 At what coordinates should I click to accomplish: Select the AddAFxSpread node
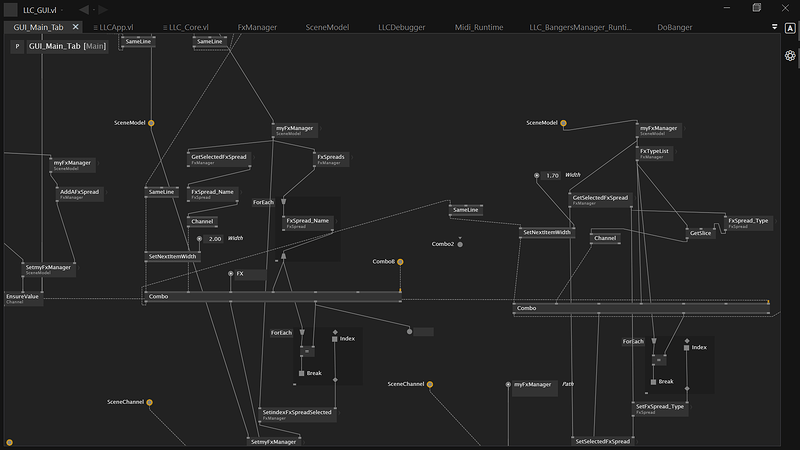[x=80, y=193]
